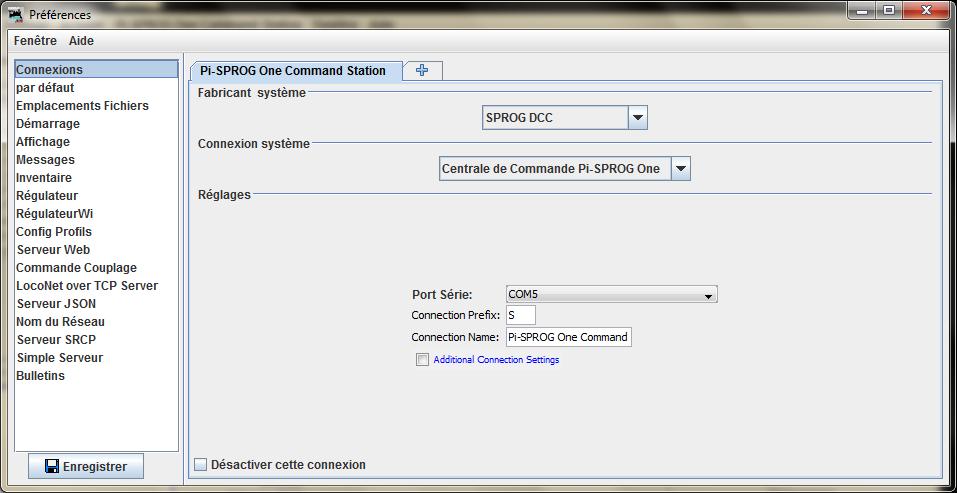This screenshot has height=493, width=957.
Task: Open Régulateur settings
Action: pyautogui.click(x=96, y=196)
